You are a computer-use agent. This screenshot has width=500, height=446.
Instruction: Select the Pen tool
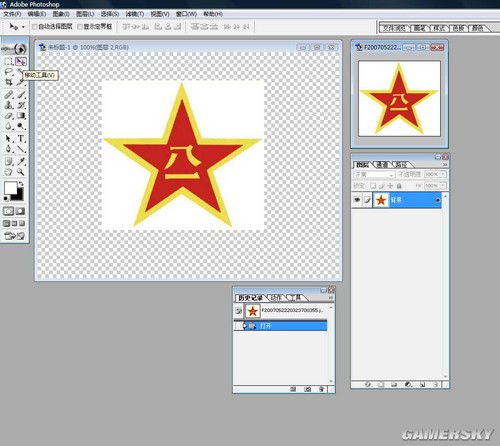coord(8,149)
